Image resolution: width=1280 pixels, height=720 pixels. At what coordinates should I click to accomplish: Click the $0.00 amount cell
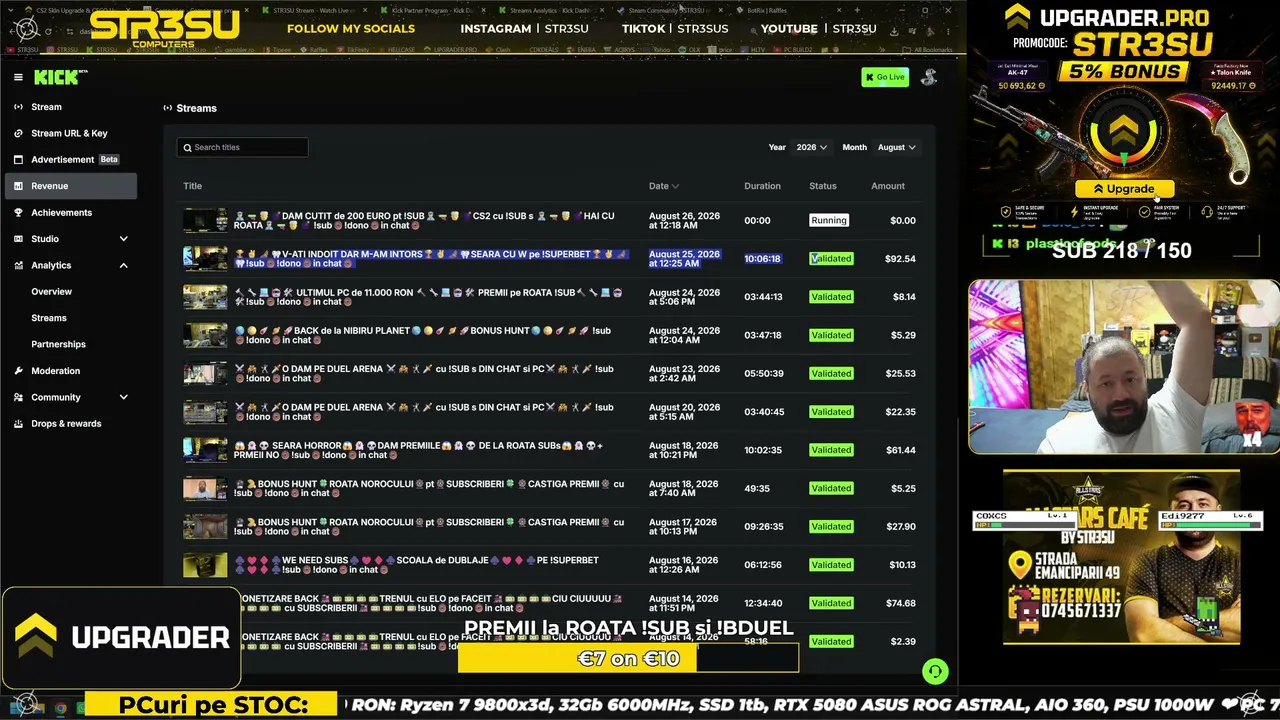tap(903, 220)
